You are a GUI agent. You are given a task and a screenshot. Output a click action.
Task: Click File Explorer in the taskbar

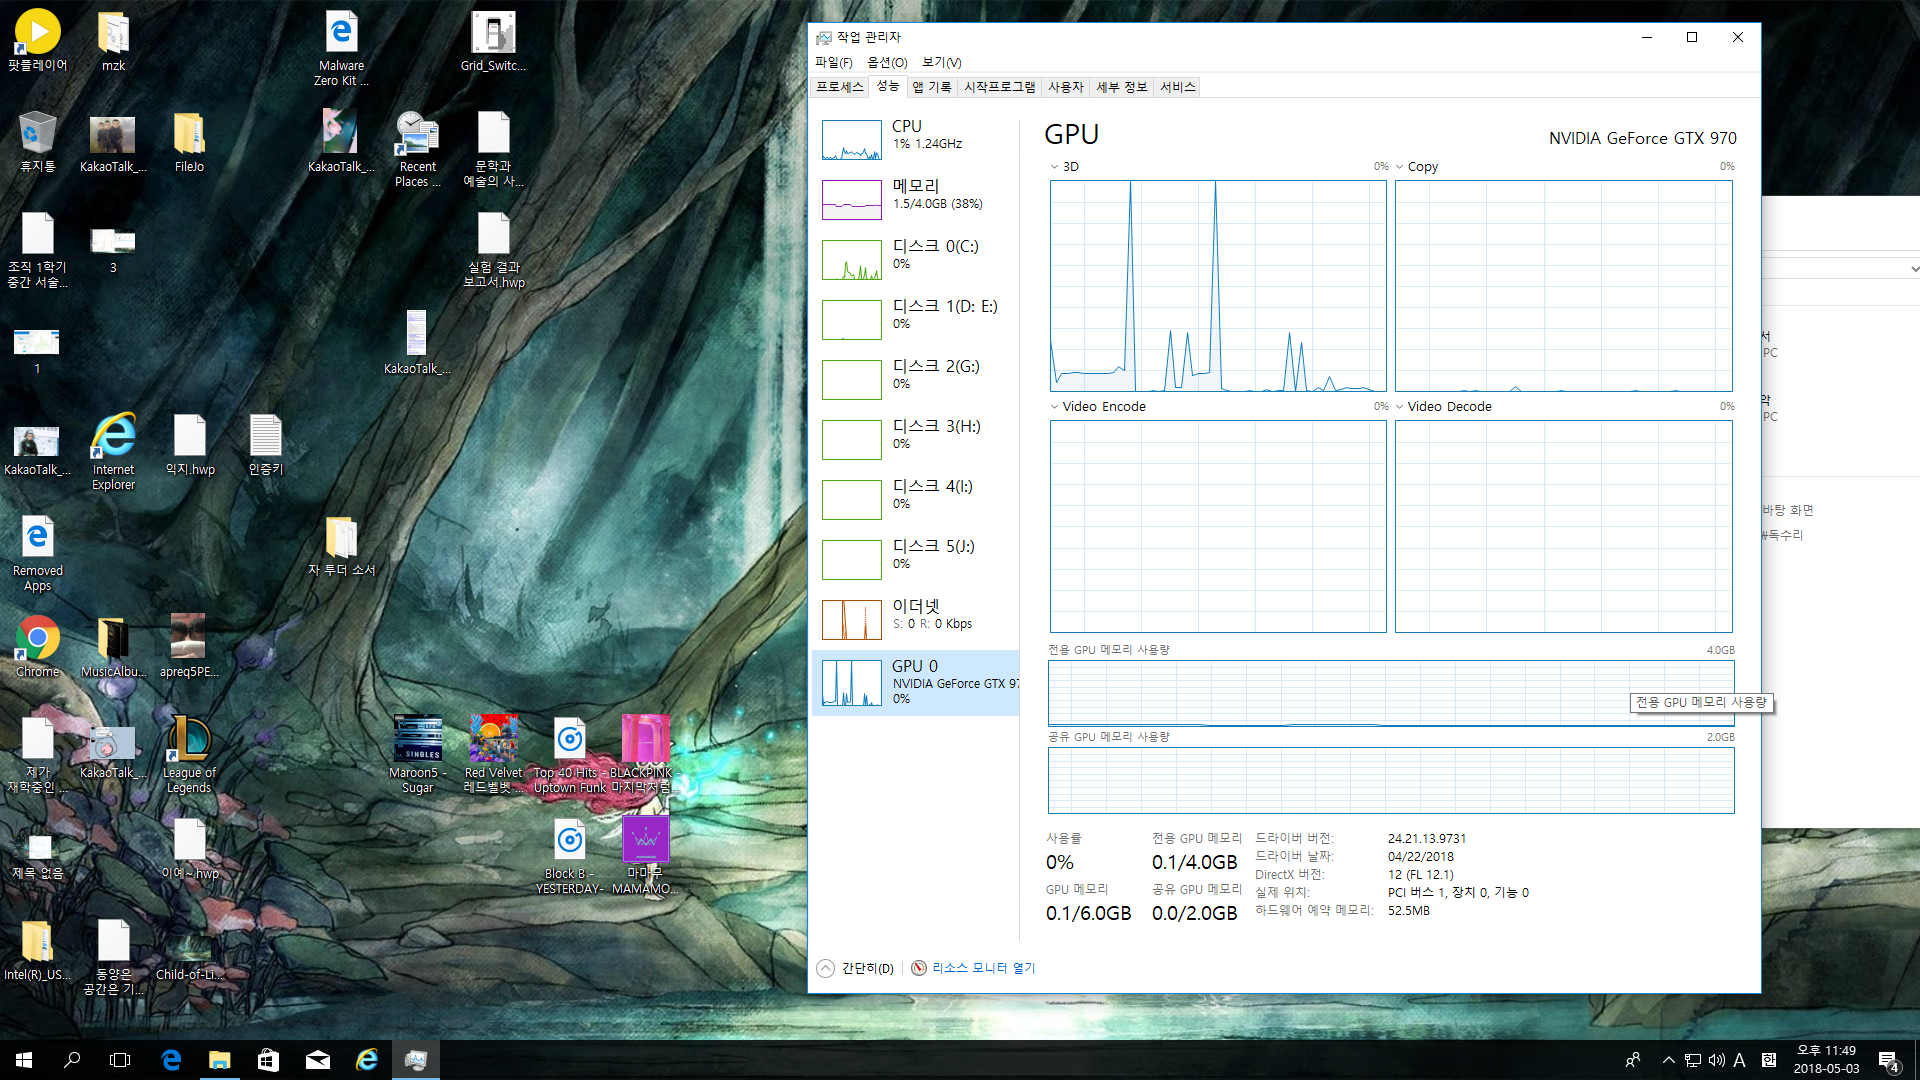point(219,1060)
